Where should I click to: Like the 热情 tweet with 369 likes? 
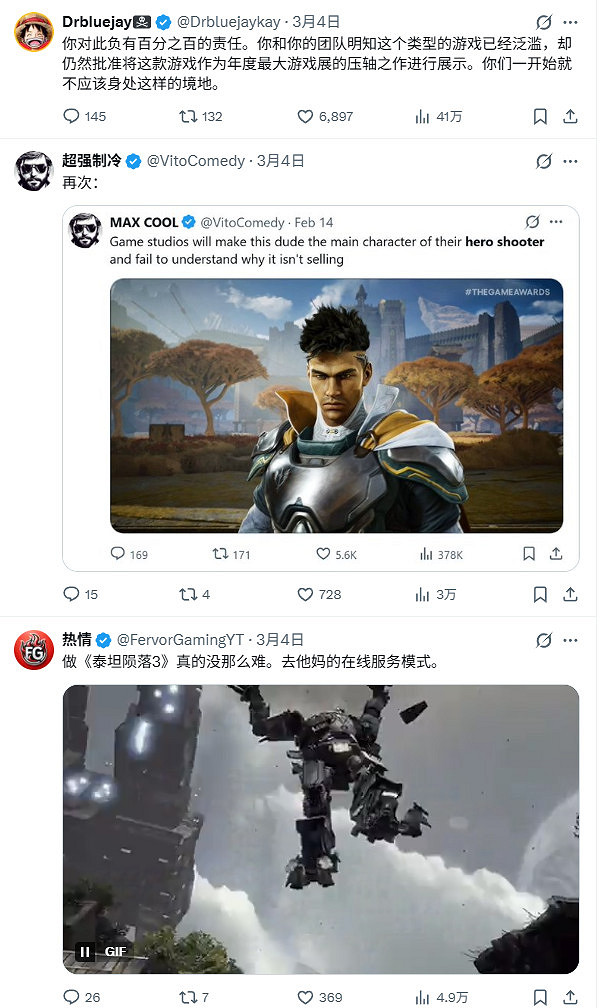tap(320, 997)
